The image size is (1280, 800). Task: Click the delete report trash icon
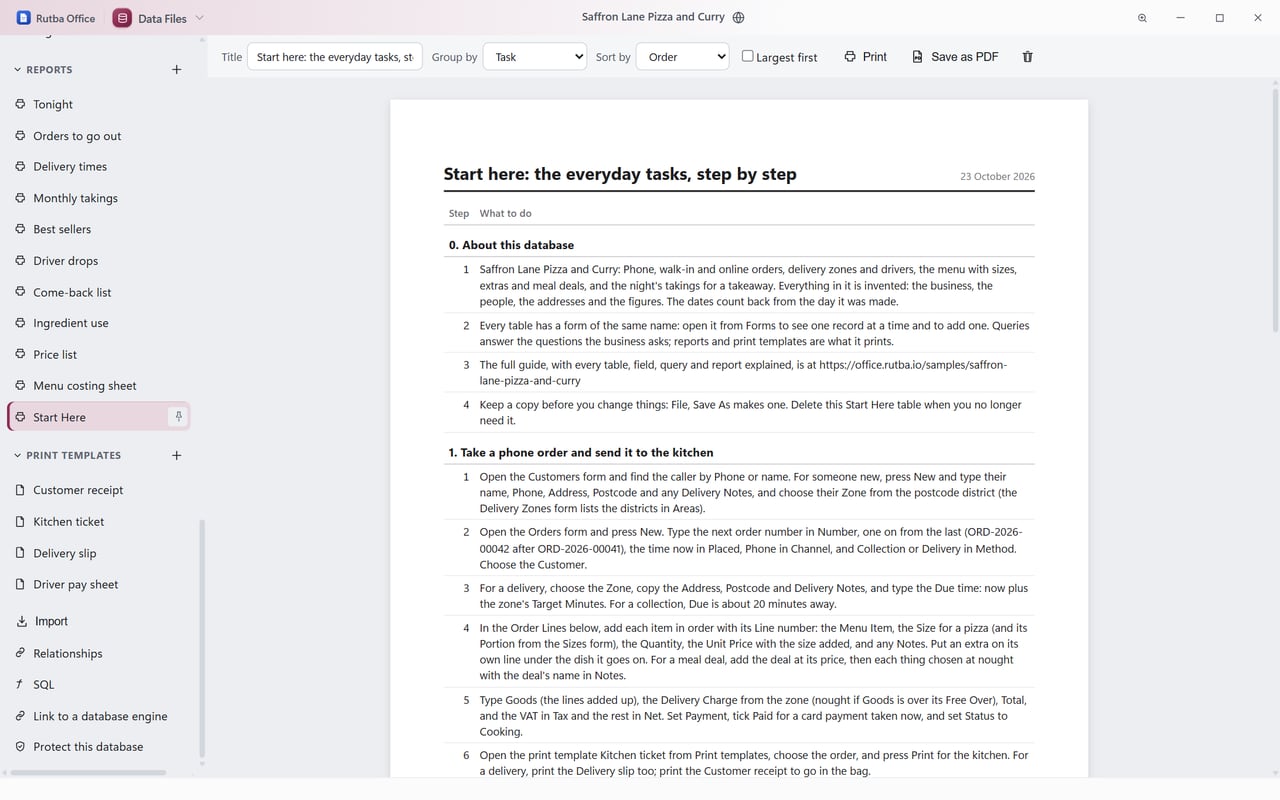coord(1027,57)
